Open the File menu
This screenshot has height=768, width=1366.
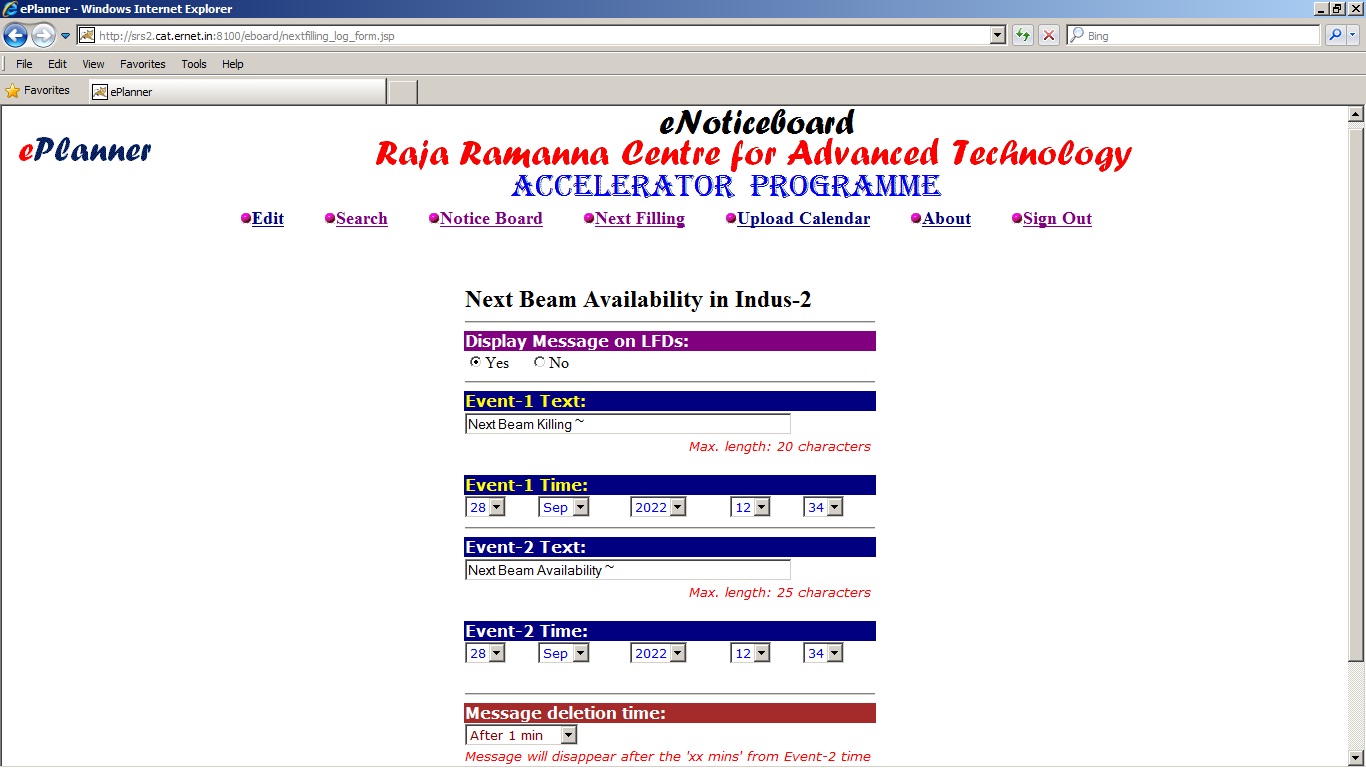tap(24, 64)
